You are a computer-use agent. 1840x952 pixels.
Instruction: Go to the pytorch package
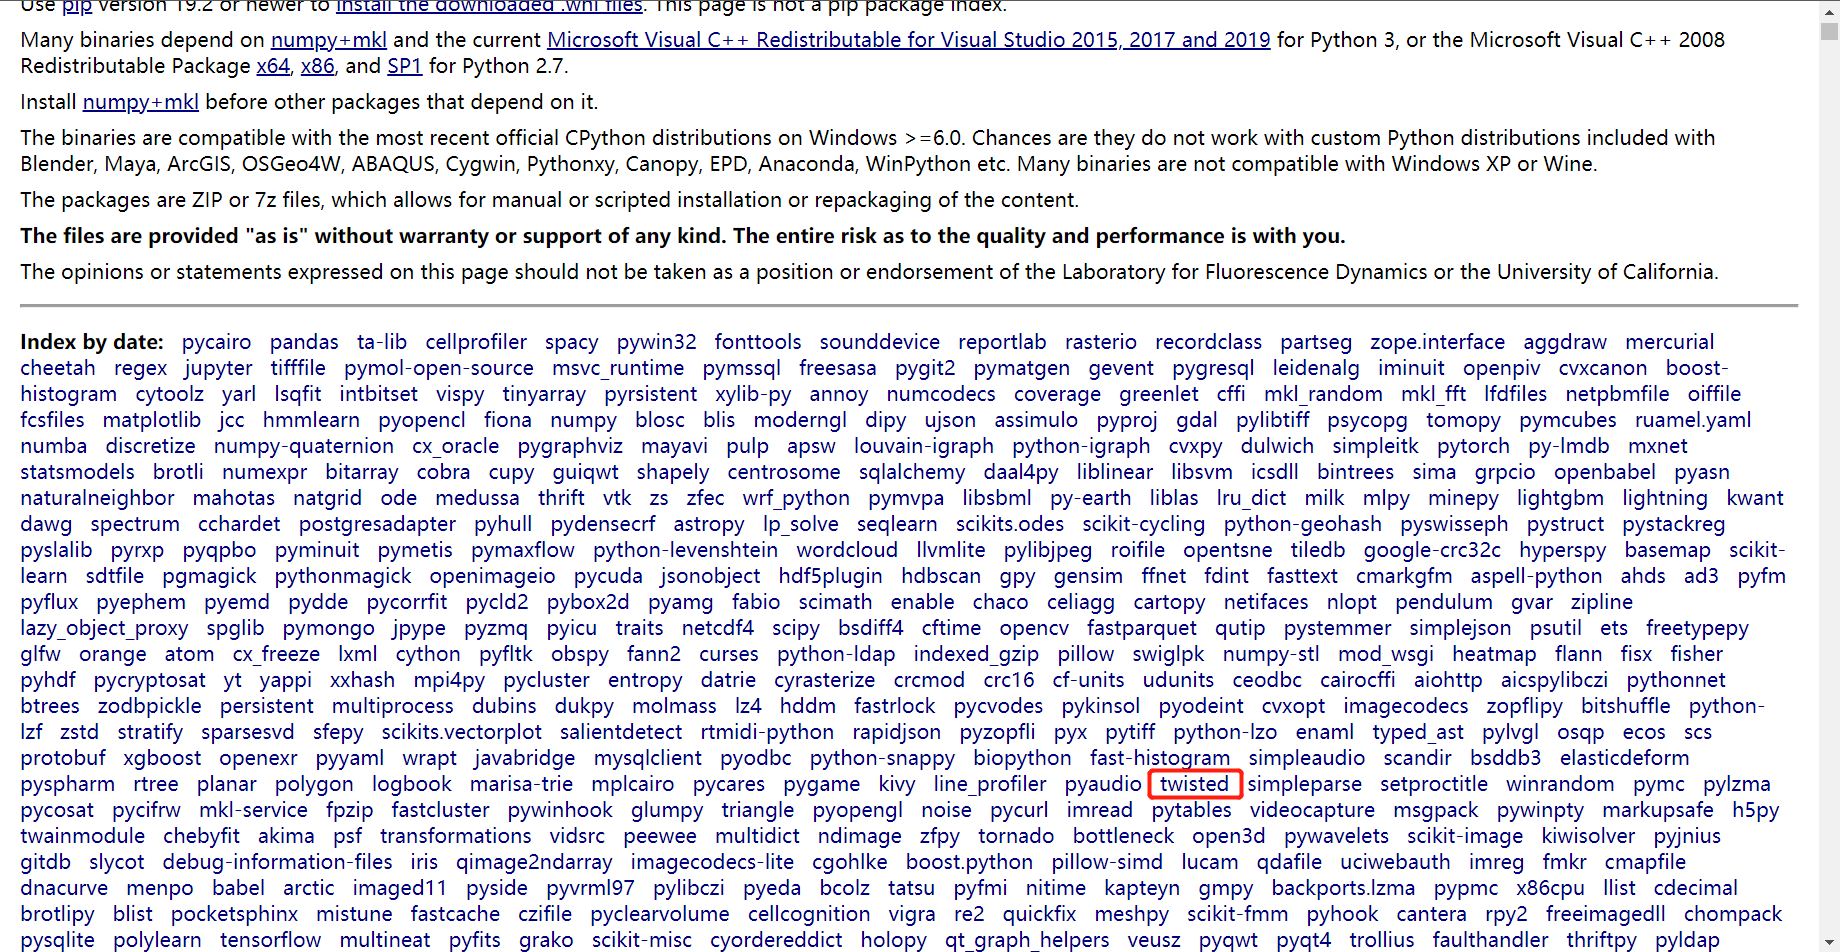coord(1474,446)
